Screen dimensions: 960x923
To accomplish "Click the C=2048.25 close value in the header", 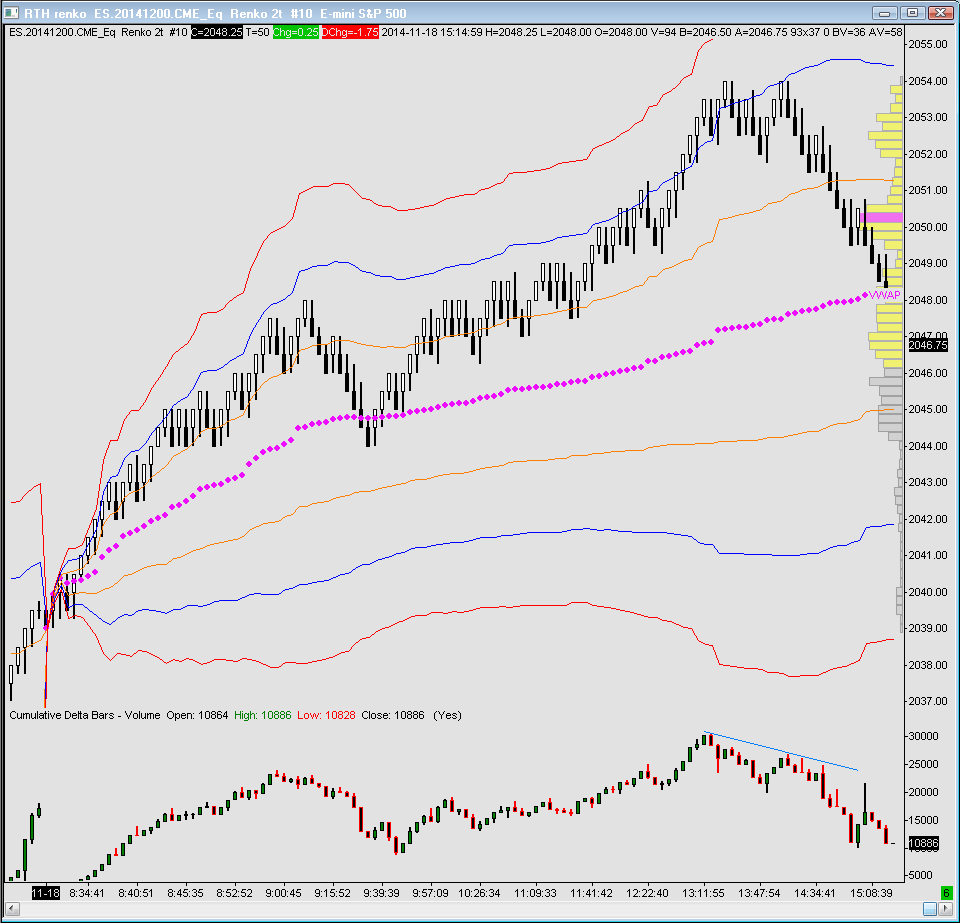I will tap(217, 32).
